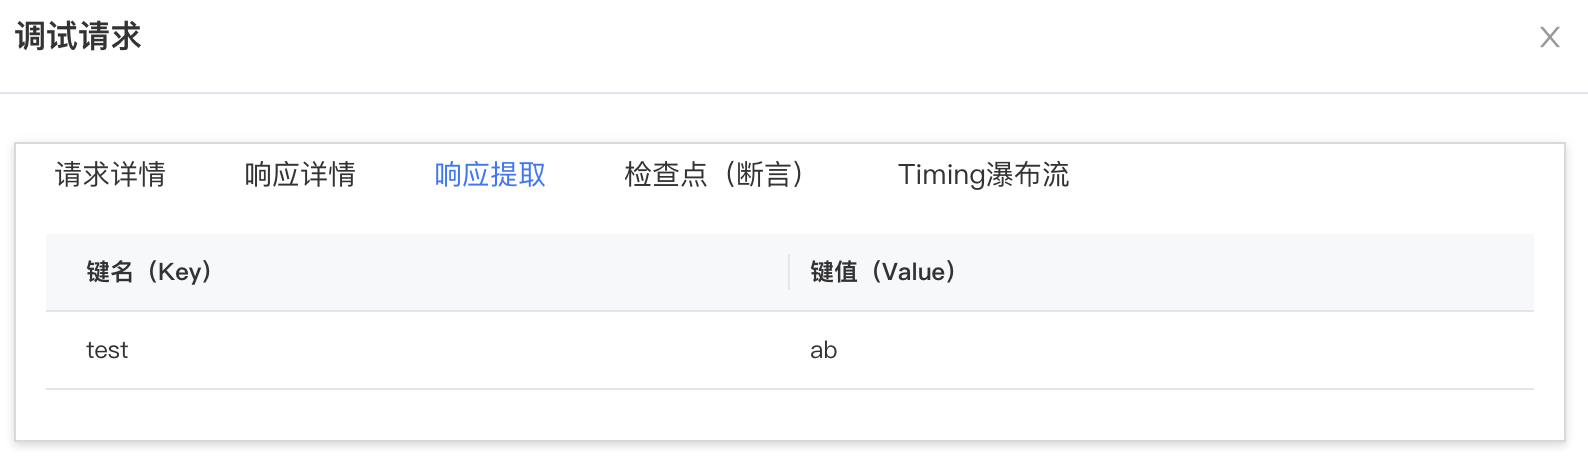Click the 键名（Key）column header
The image size is (1588, 466).
pos(149,272)
